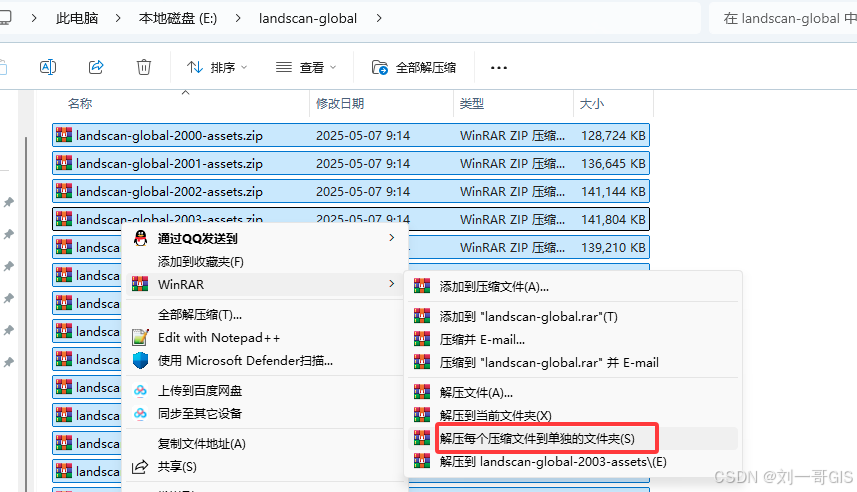Click the Microsoft Defender shield icon
Screen dimensions: 857x492
[140, 360]
